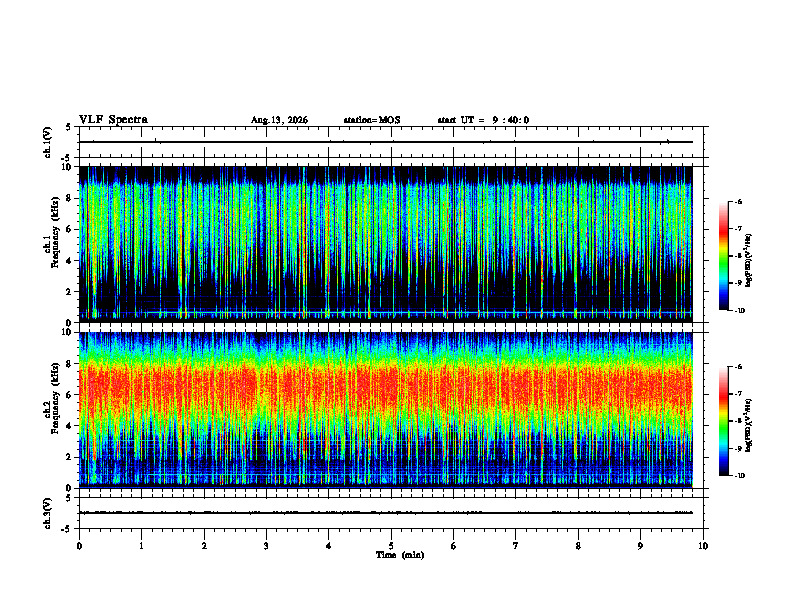Click the "7" tick label on the time axis
Image resolution: width=792 pixels, height=612 pixels.
pos(516,546)
